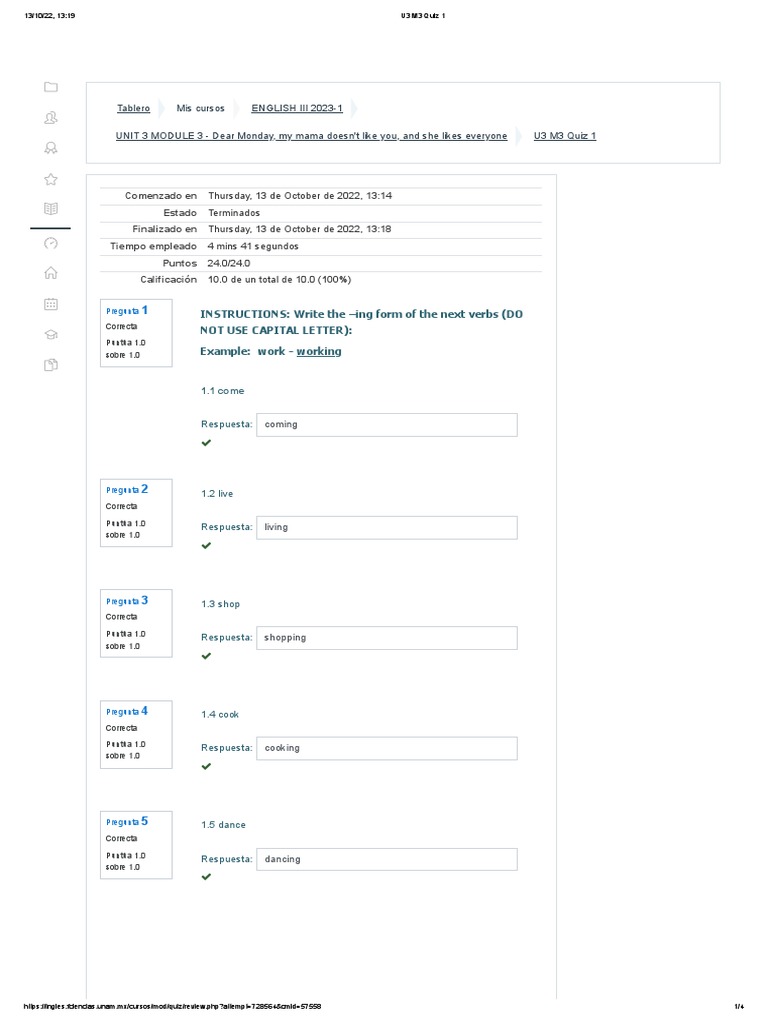
Task: Click the answer field containing 'dancing'
Action: click(386, 859)
